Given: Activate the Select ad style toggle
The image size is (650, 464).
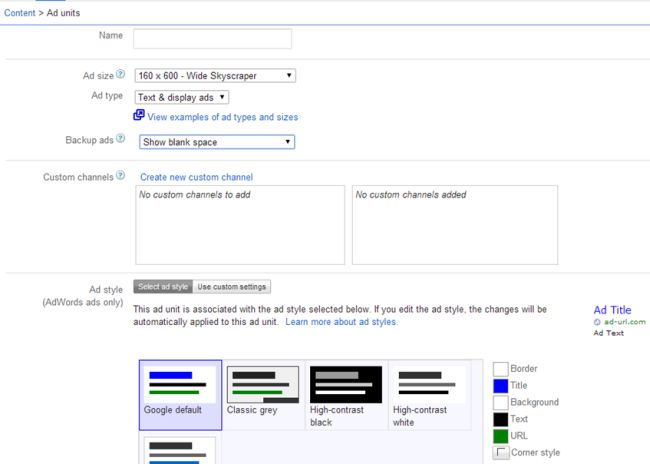Looking at the screenshot, I should click(163, 287).
